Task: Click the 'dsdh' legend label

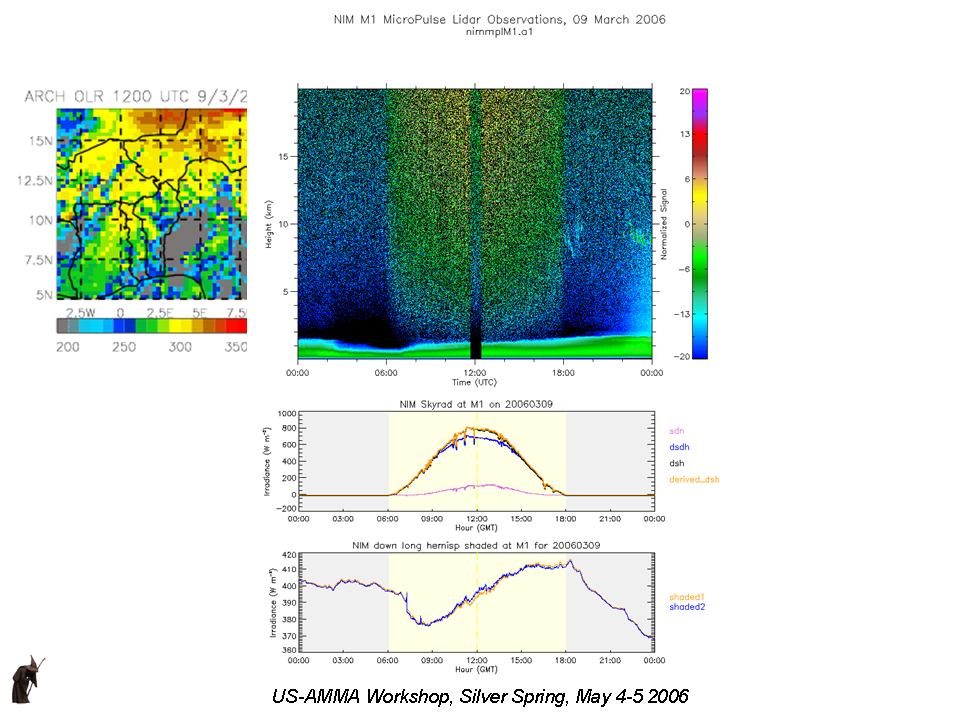Action: coord(679,447)
